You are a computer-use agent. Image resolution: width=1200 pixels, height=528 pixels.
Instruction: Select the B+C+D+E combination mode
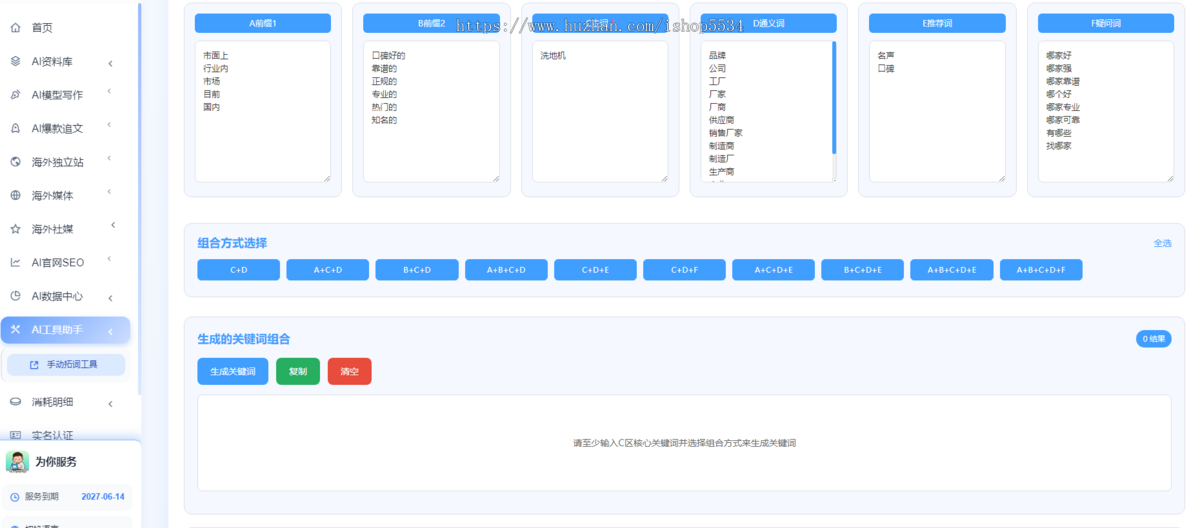(x=862, y=270)
